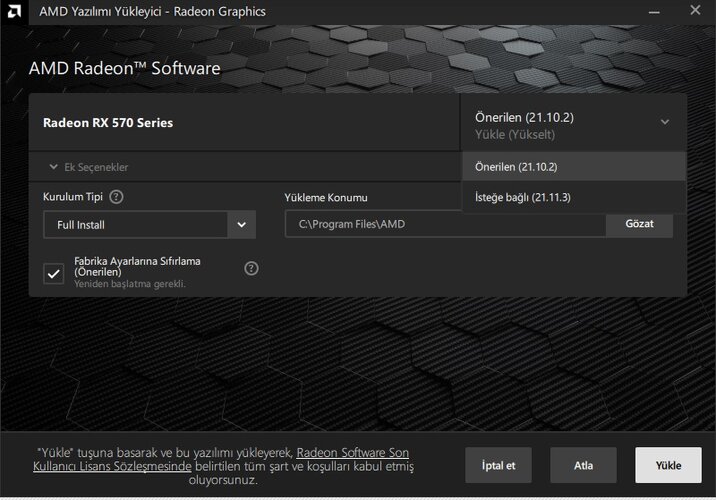Click Radeon RX 570 Series text

(108, 122)
